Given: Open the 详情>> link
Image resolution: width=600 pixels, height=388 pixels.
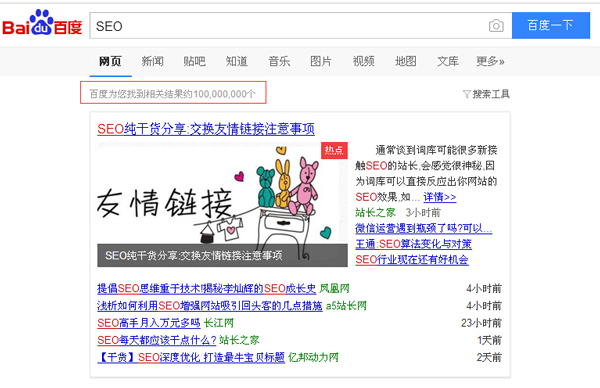Looking at the screenshot, I should pos(440,197).
